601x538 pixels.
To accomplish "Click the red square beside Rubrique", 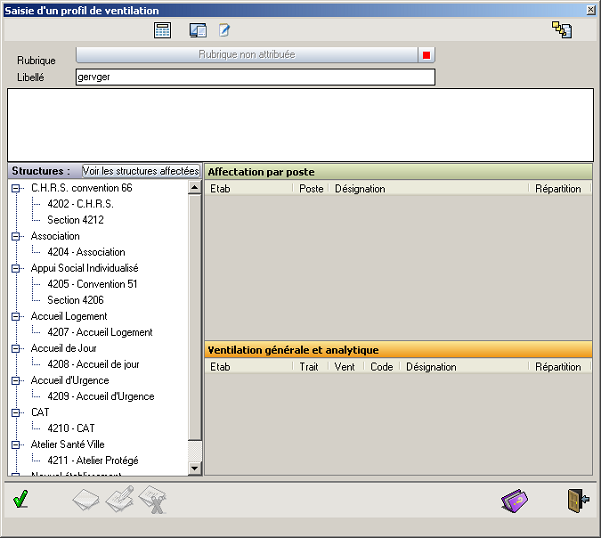I will pos(426,55).
